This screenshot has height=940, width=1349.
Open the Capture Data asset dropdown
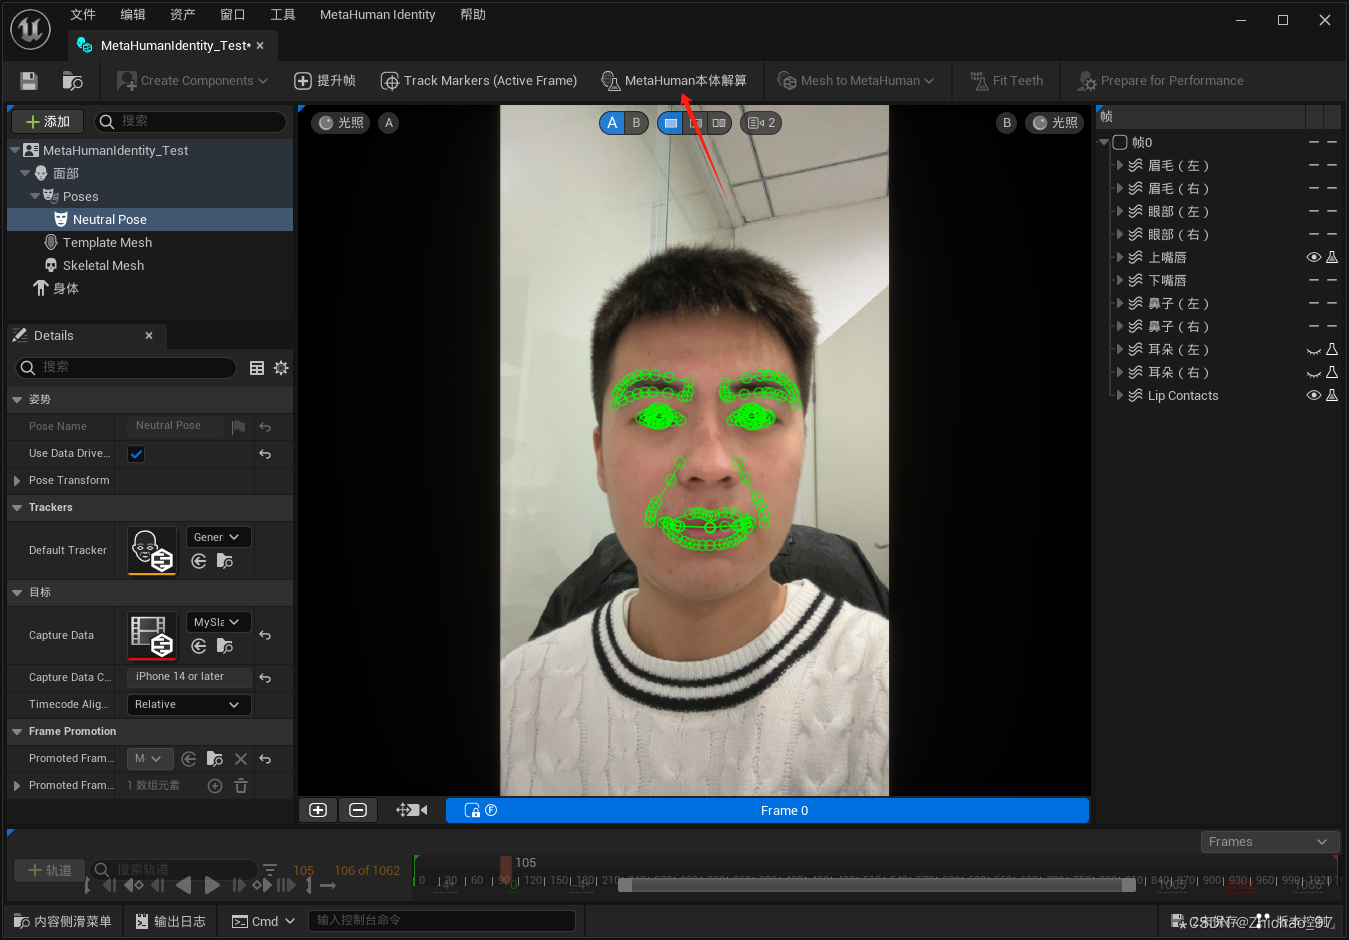(218, 622)
